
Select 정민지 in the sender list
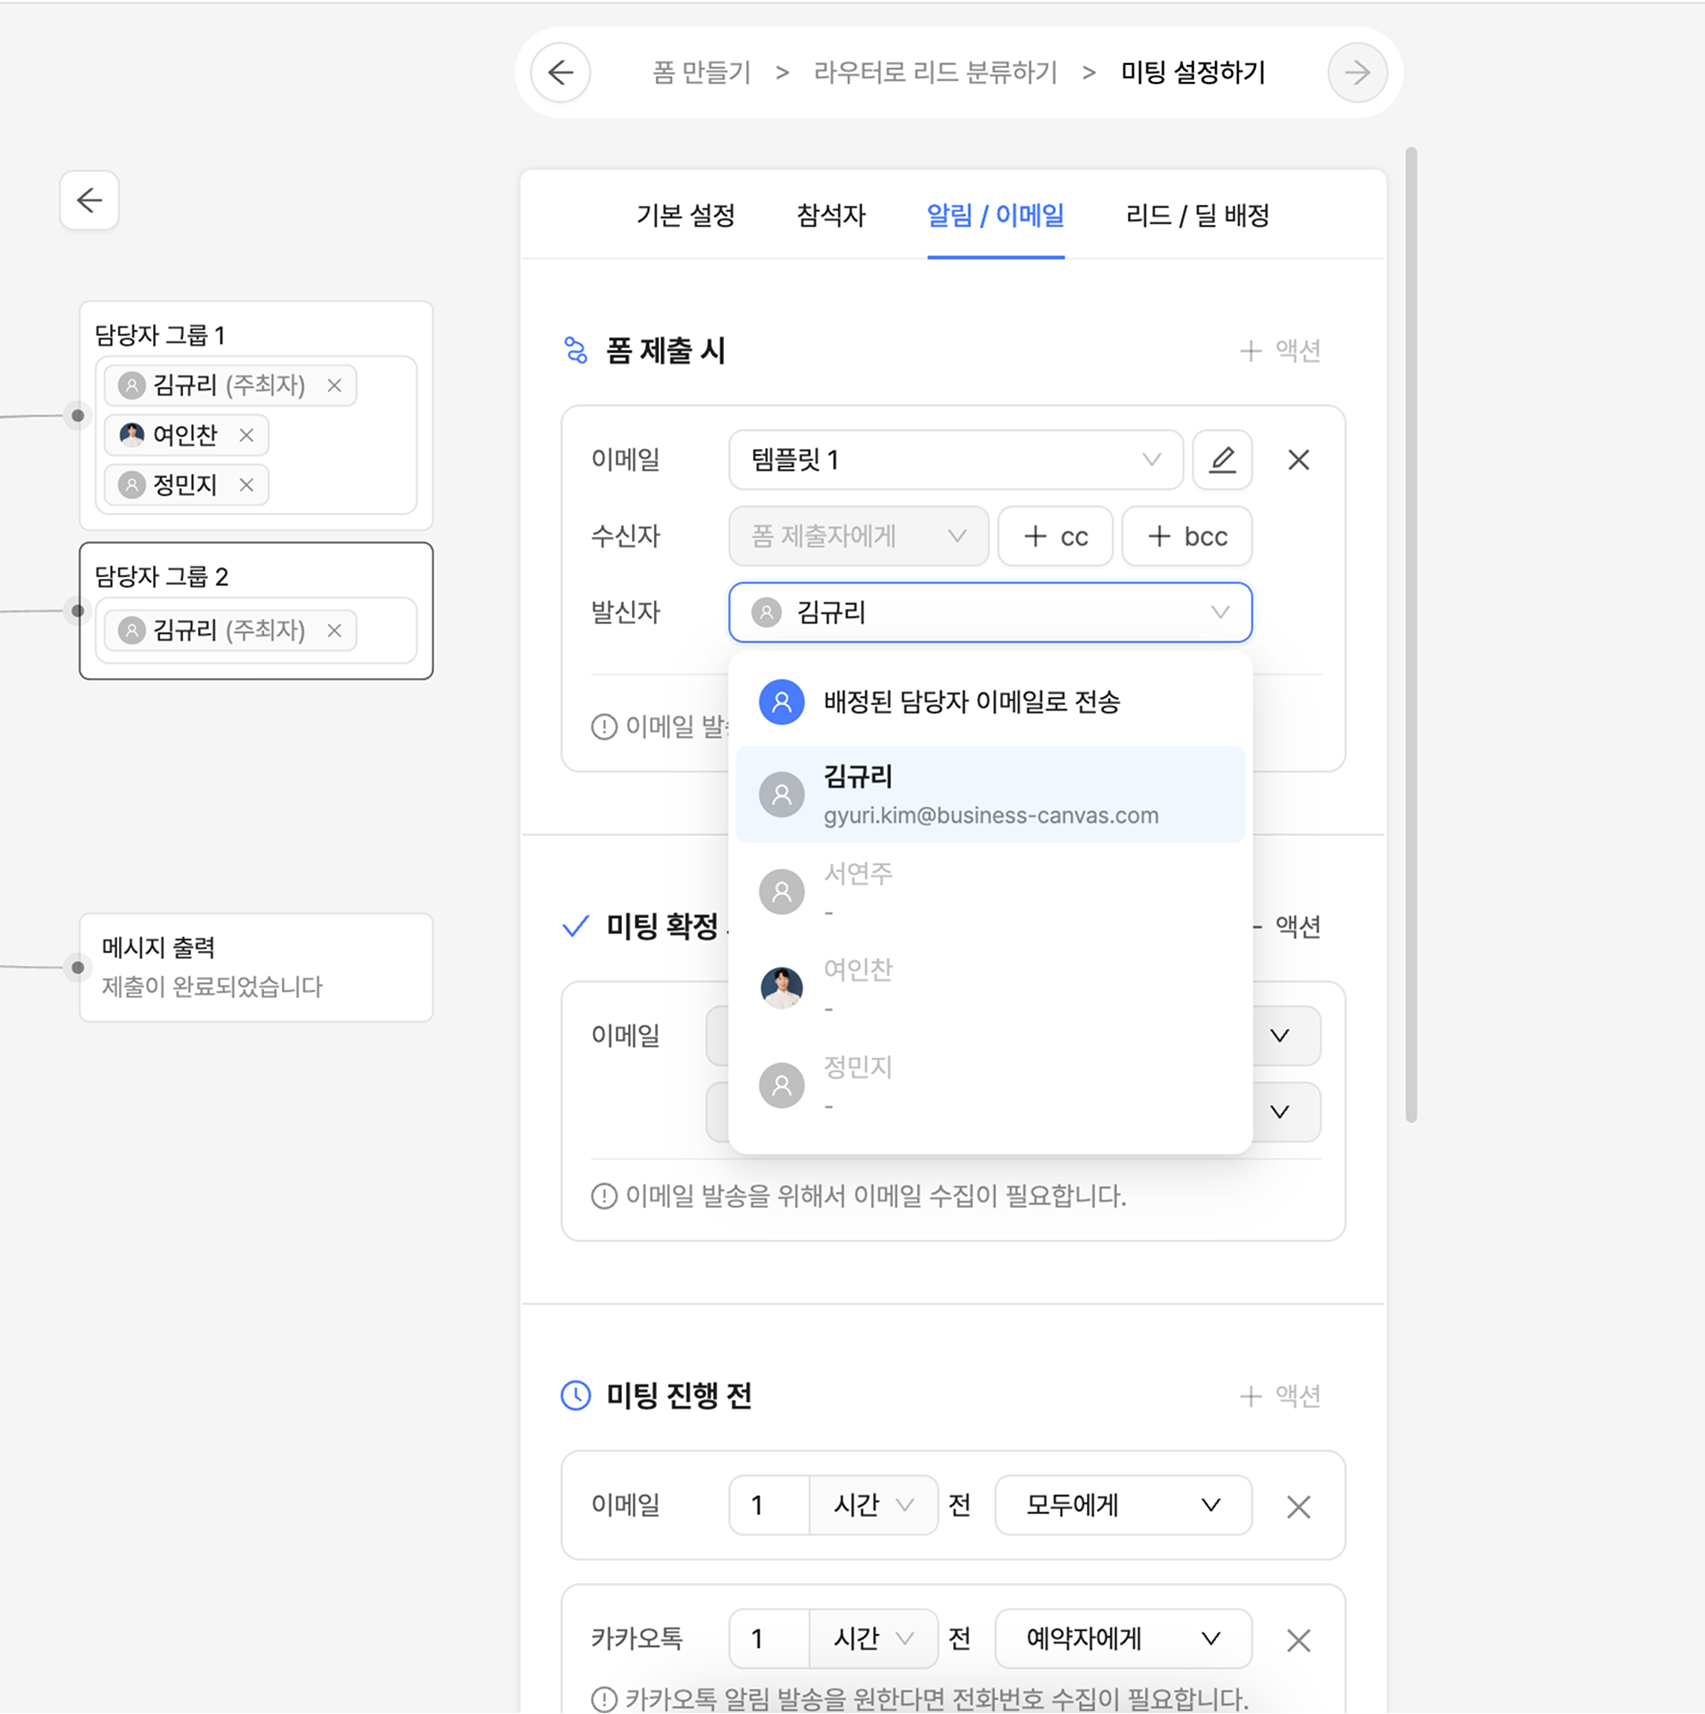pos(990,1085)
